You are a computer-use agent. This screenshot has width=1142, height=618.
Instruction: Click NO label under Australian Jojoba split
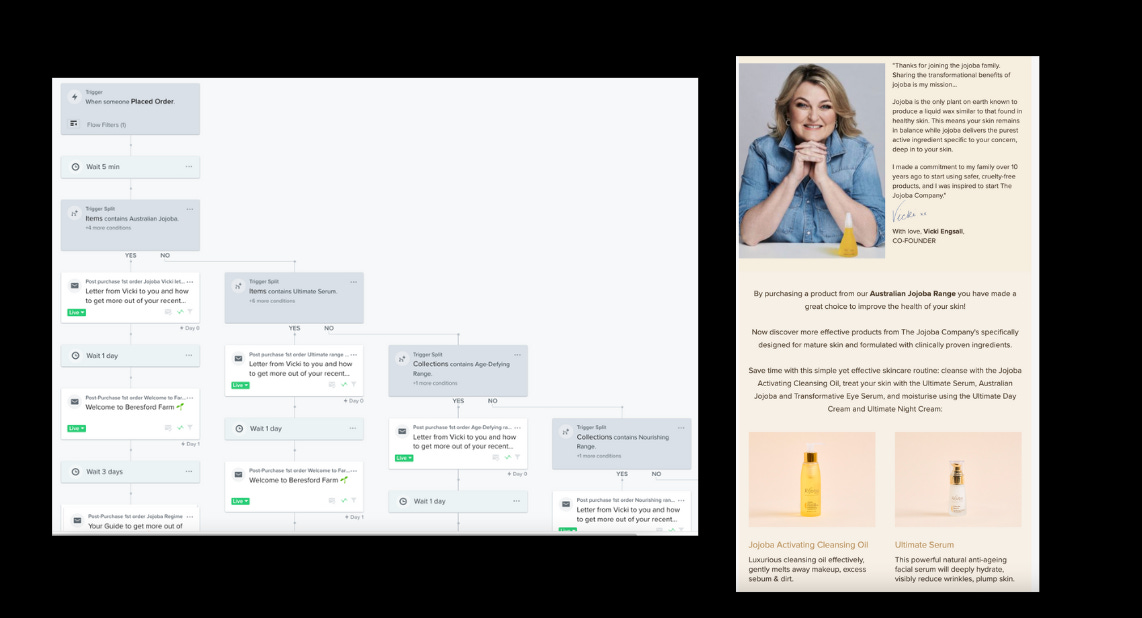[165, 255]
